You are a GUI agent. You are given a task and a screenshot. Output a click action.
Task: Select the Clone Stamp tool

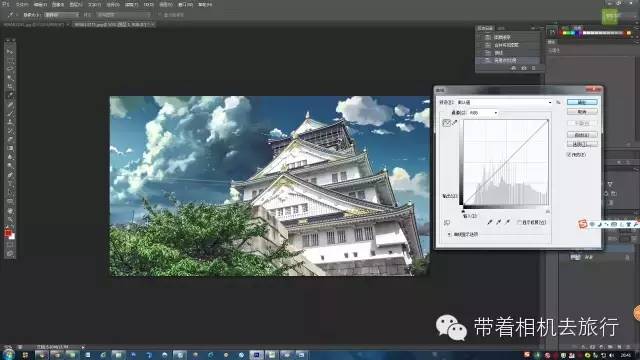click(x=10, y=122)
